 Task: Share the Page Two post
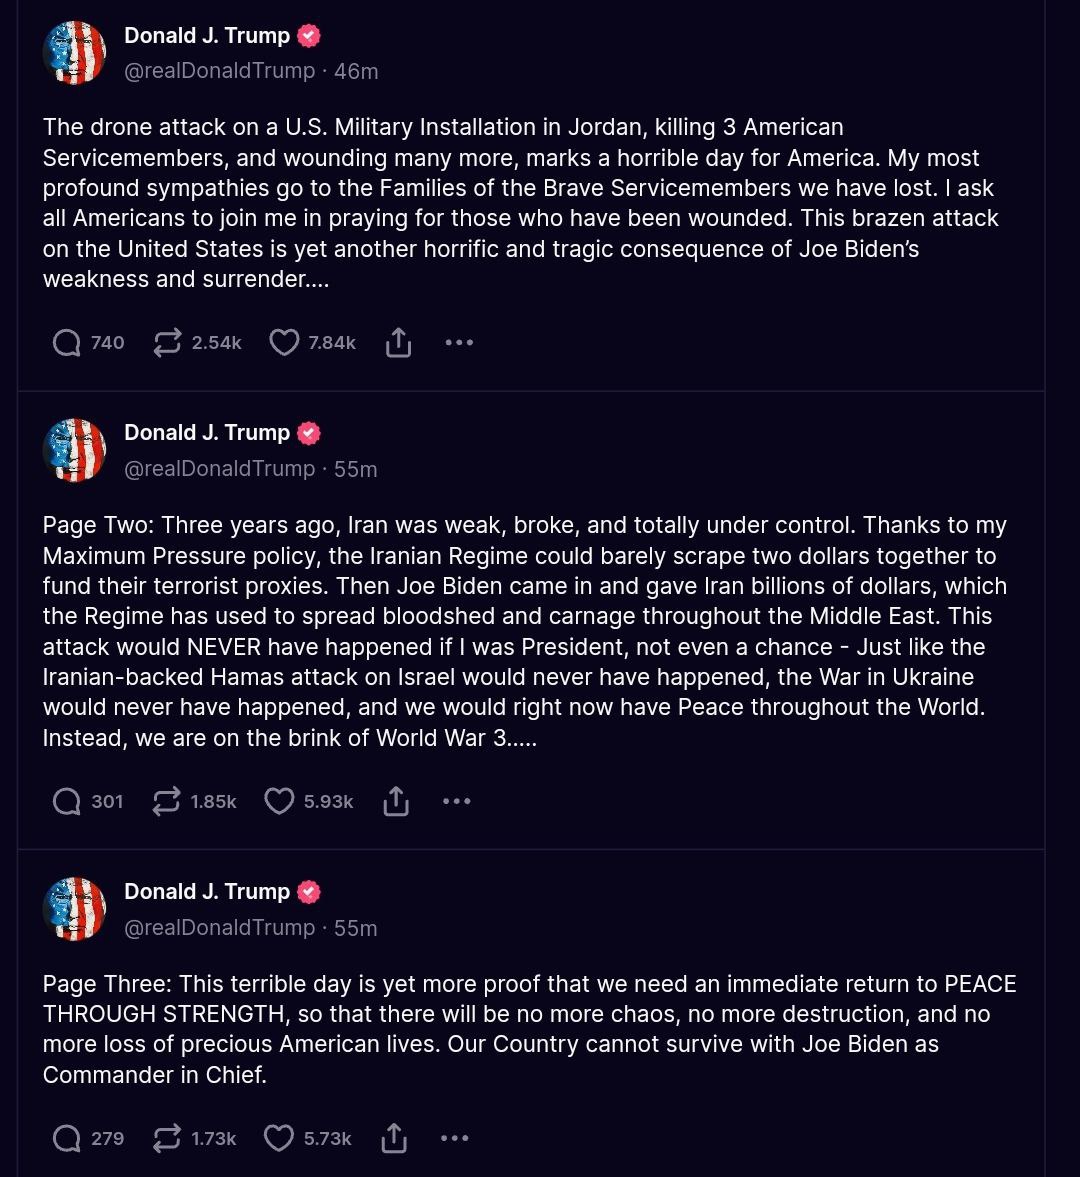396,802
